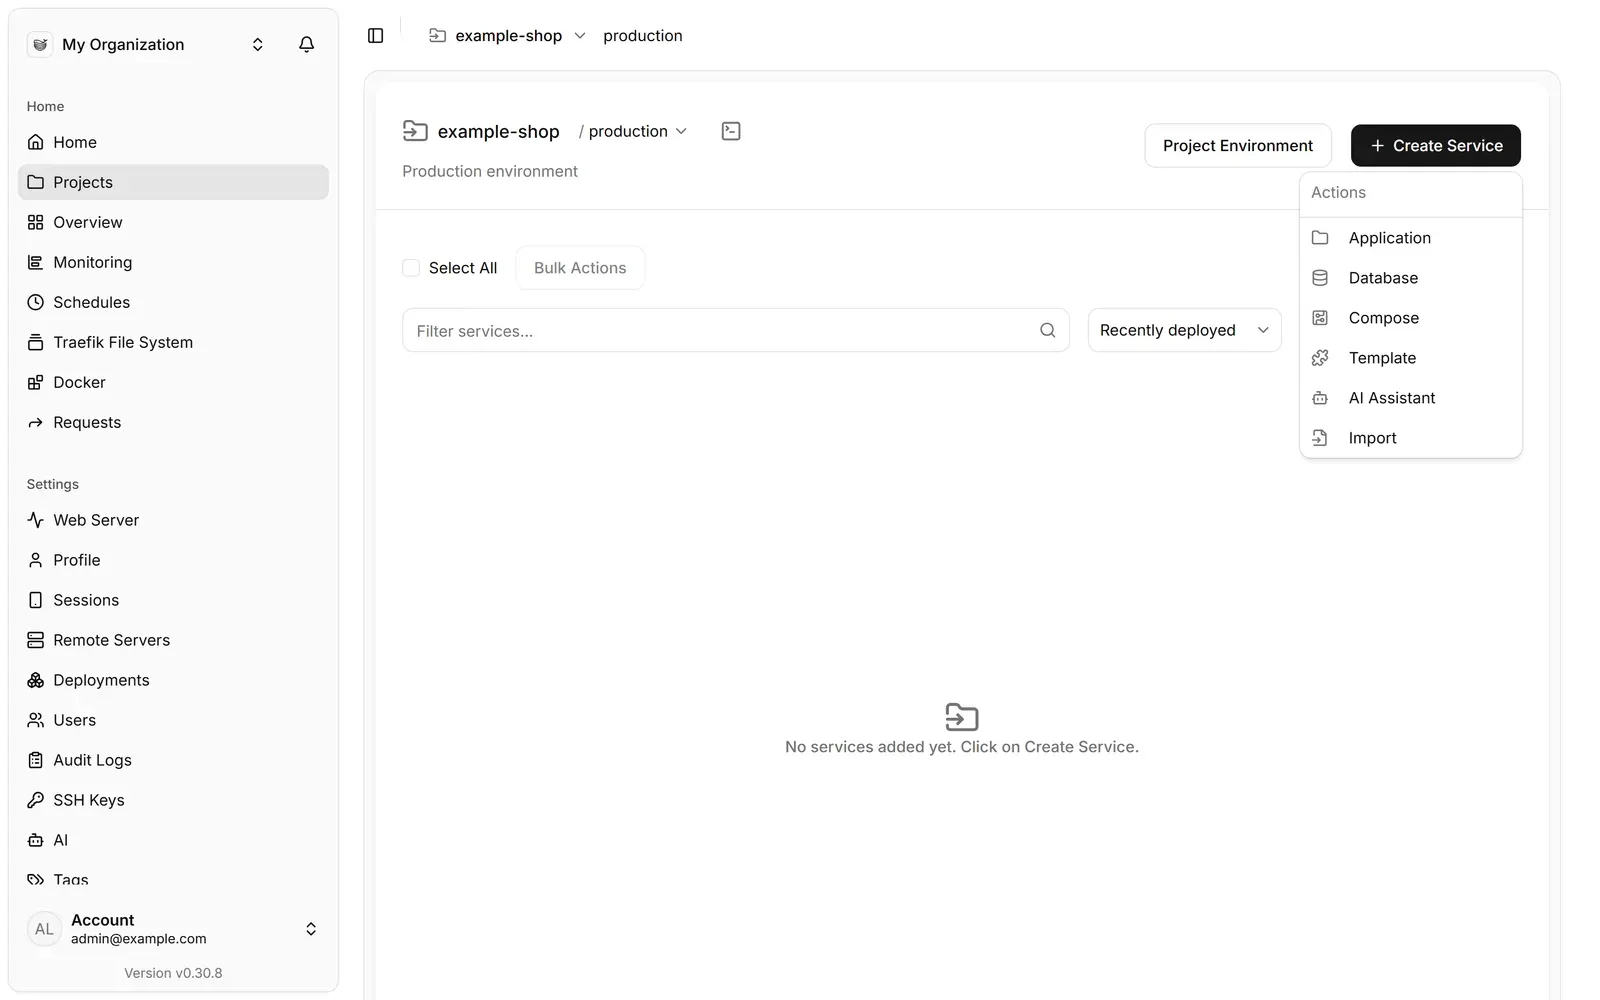
Task: Select Template in Actions menu
Action: (1410, 358)
